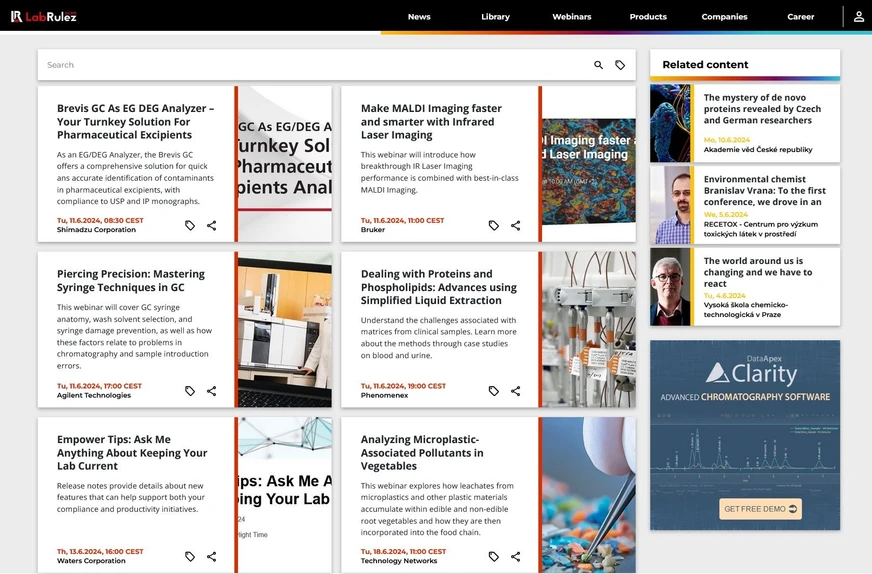Viewport: 872px width, 574px height.
Task: Open 'The world around us is changing' article
Action: click(x=757, y=272)
